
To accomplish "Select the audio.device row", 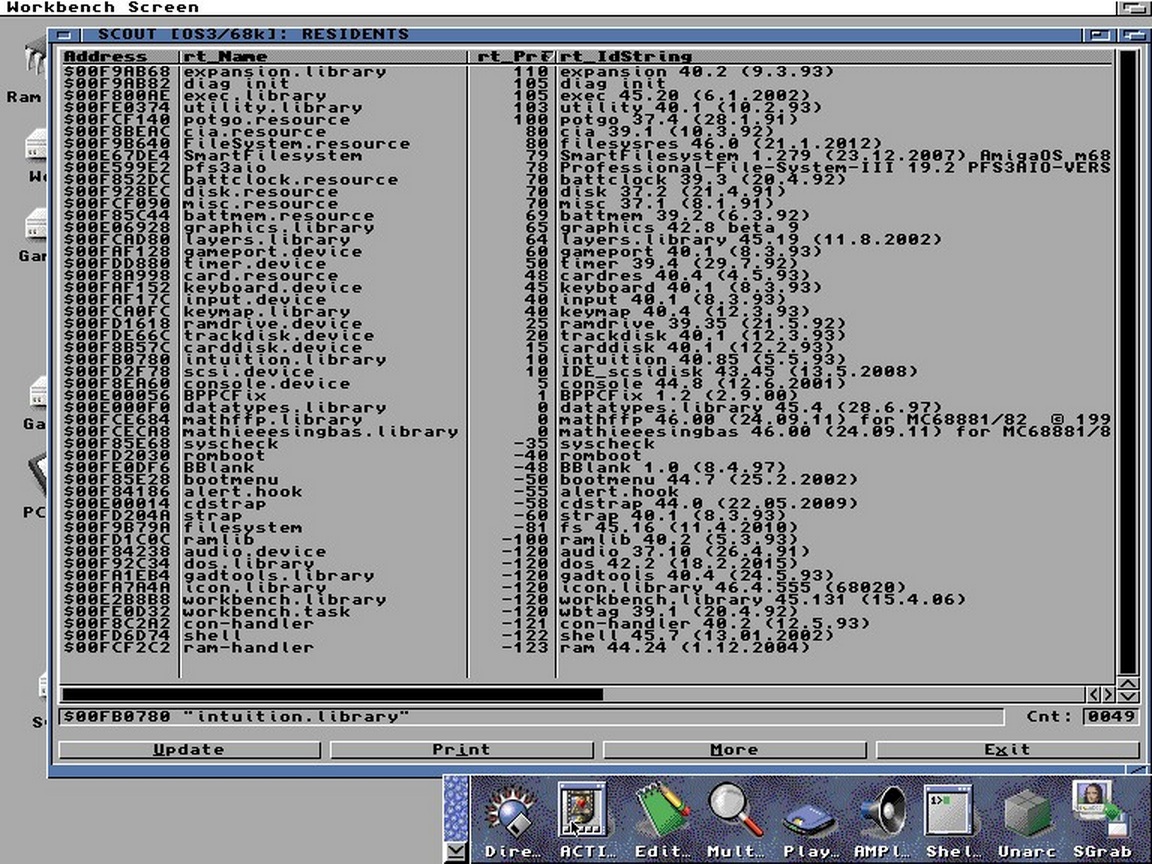I will (586, 551).
